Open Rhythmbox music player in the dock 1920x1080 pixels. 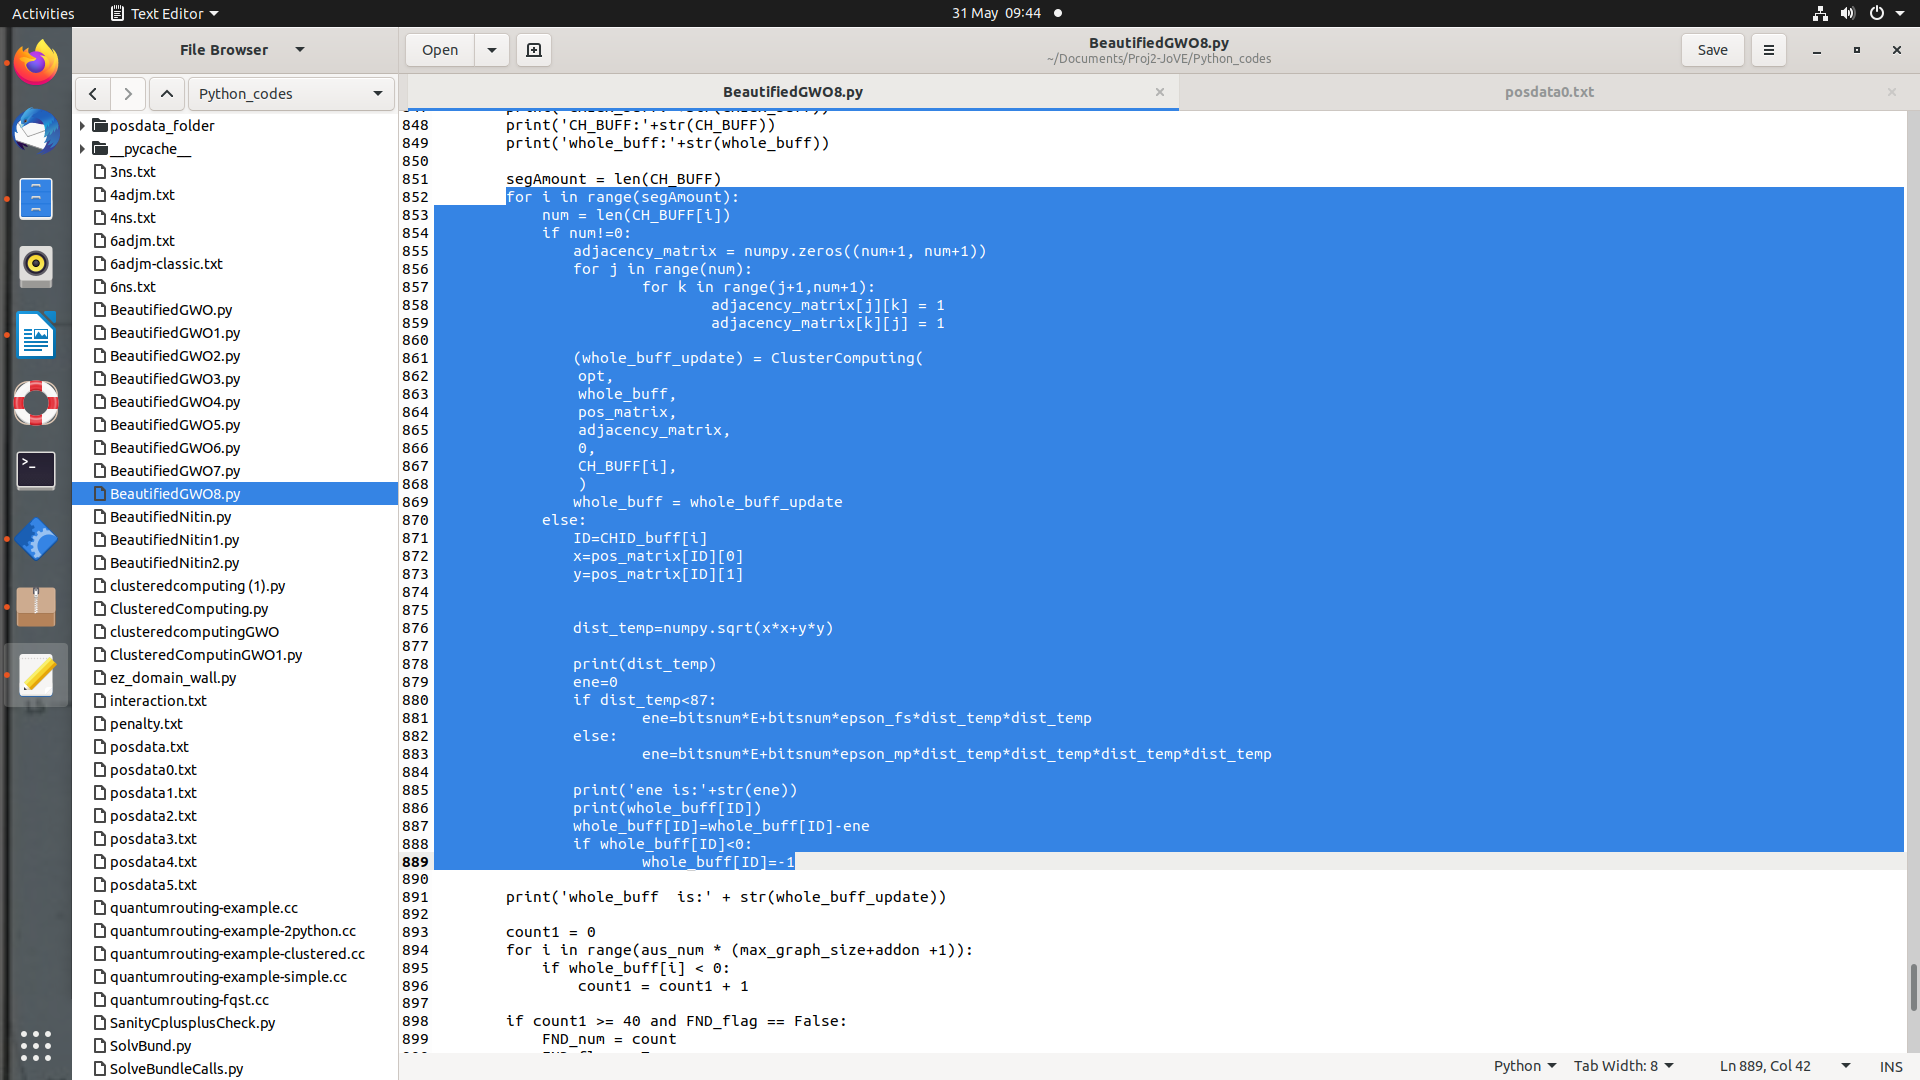coord(36,267)
